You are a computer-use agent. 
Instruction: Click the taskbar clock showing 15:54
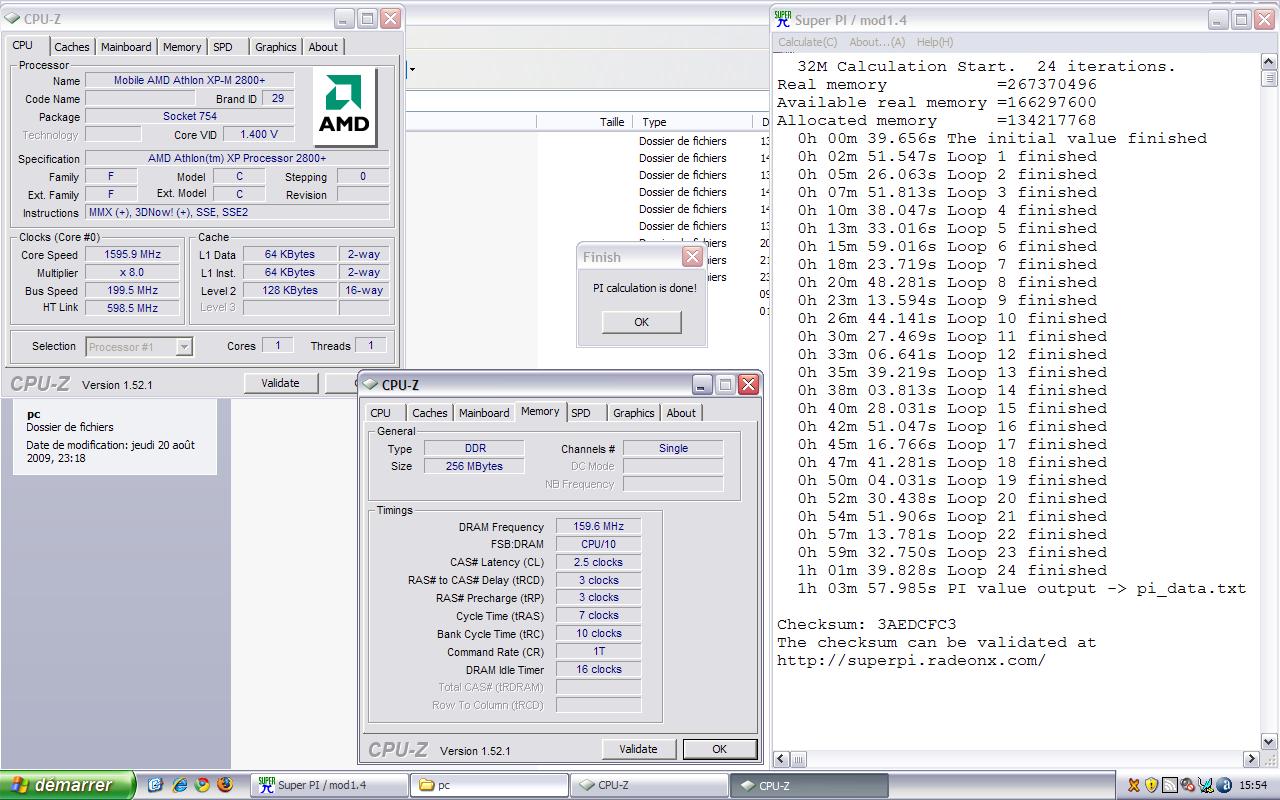click(1253, 785)
